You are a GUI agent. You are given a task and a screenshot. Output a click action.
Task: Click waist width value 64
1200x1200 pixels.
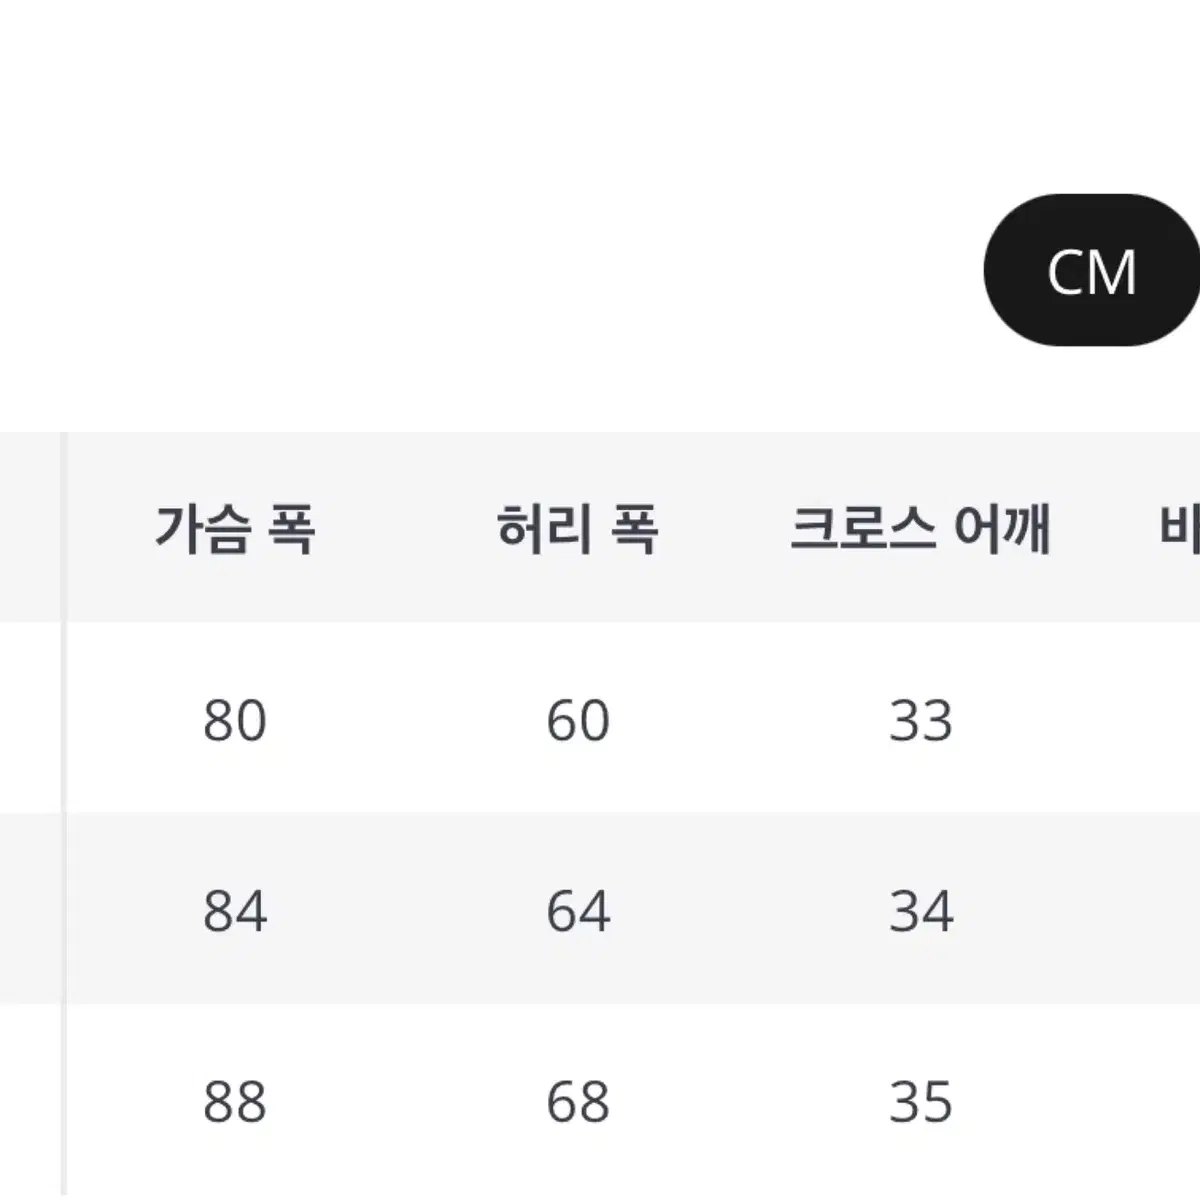pyautogui.click(x=578, y=911)
